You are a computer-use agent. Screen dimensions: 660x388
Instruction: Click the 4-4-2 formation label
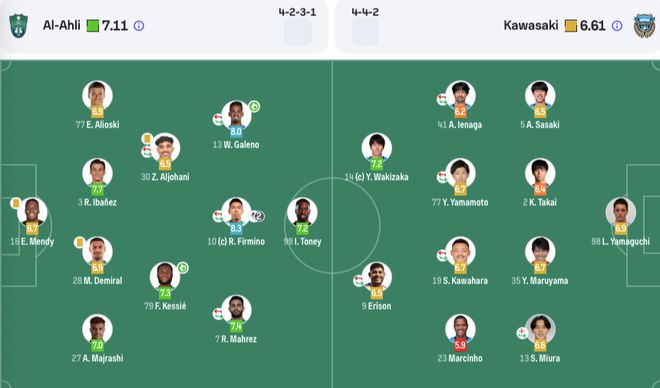365,12
